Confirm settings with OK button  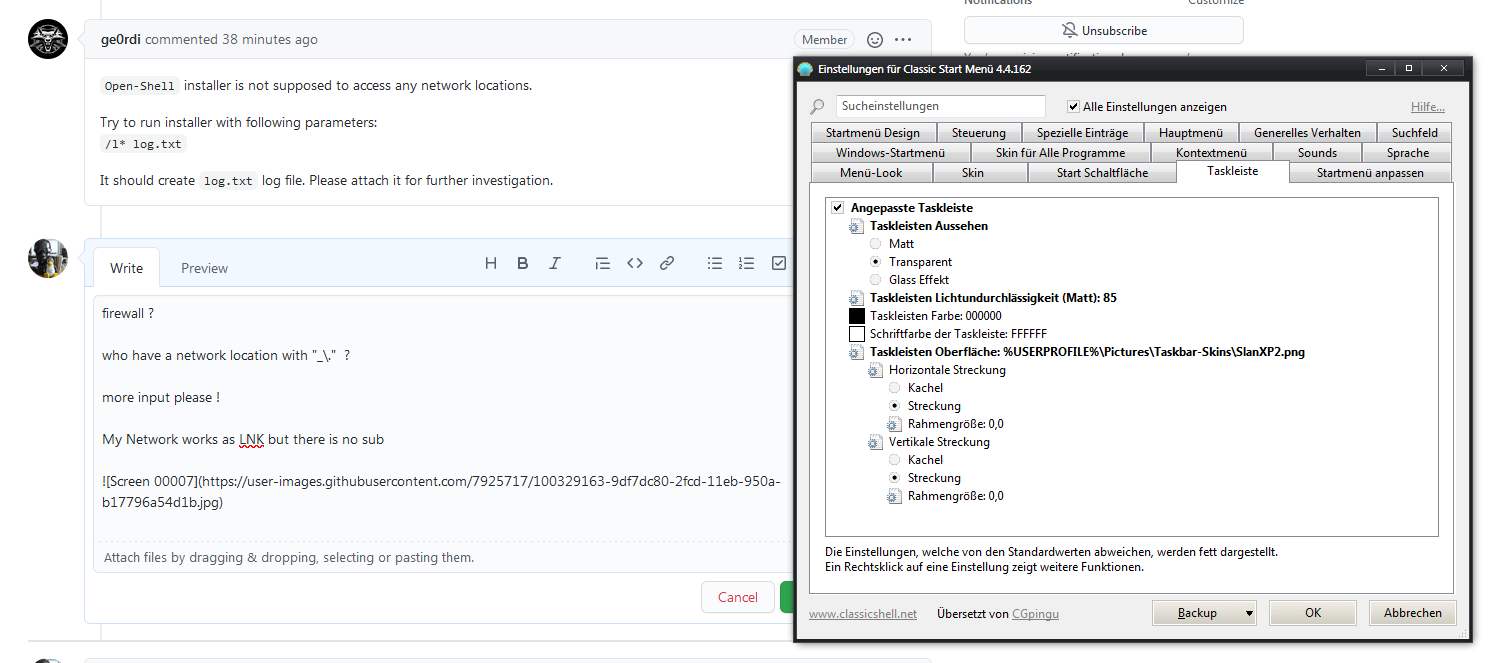coord(1312,613)
